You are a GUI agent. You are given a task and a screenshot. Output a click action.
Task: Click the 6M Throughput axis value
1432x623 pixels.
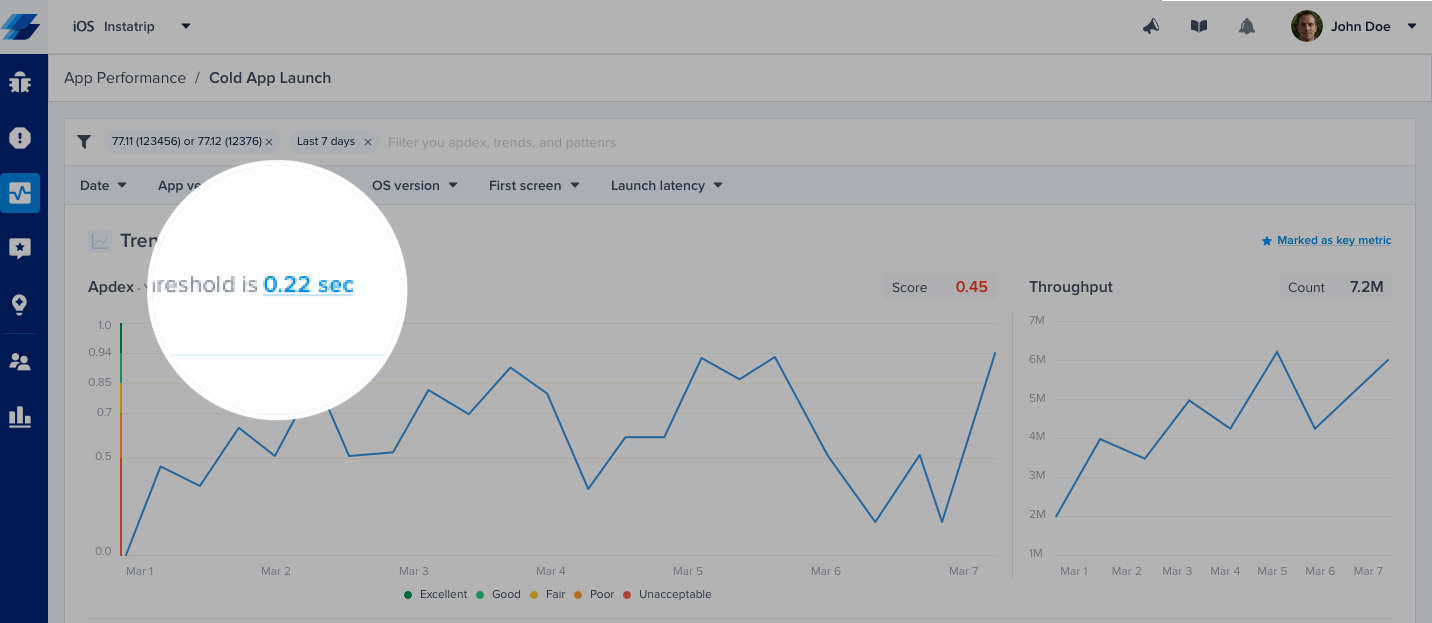pos(1036,360)
